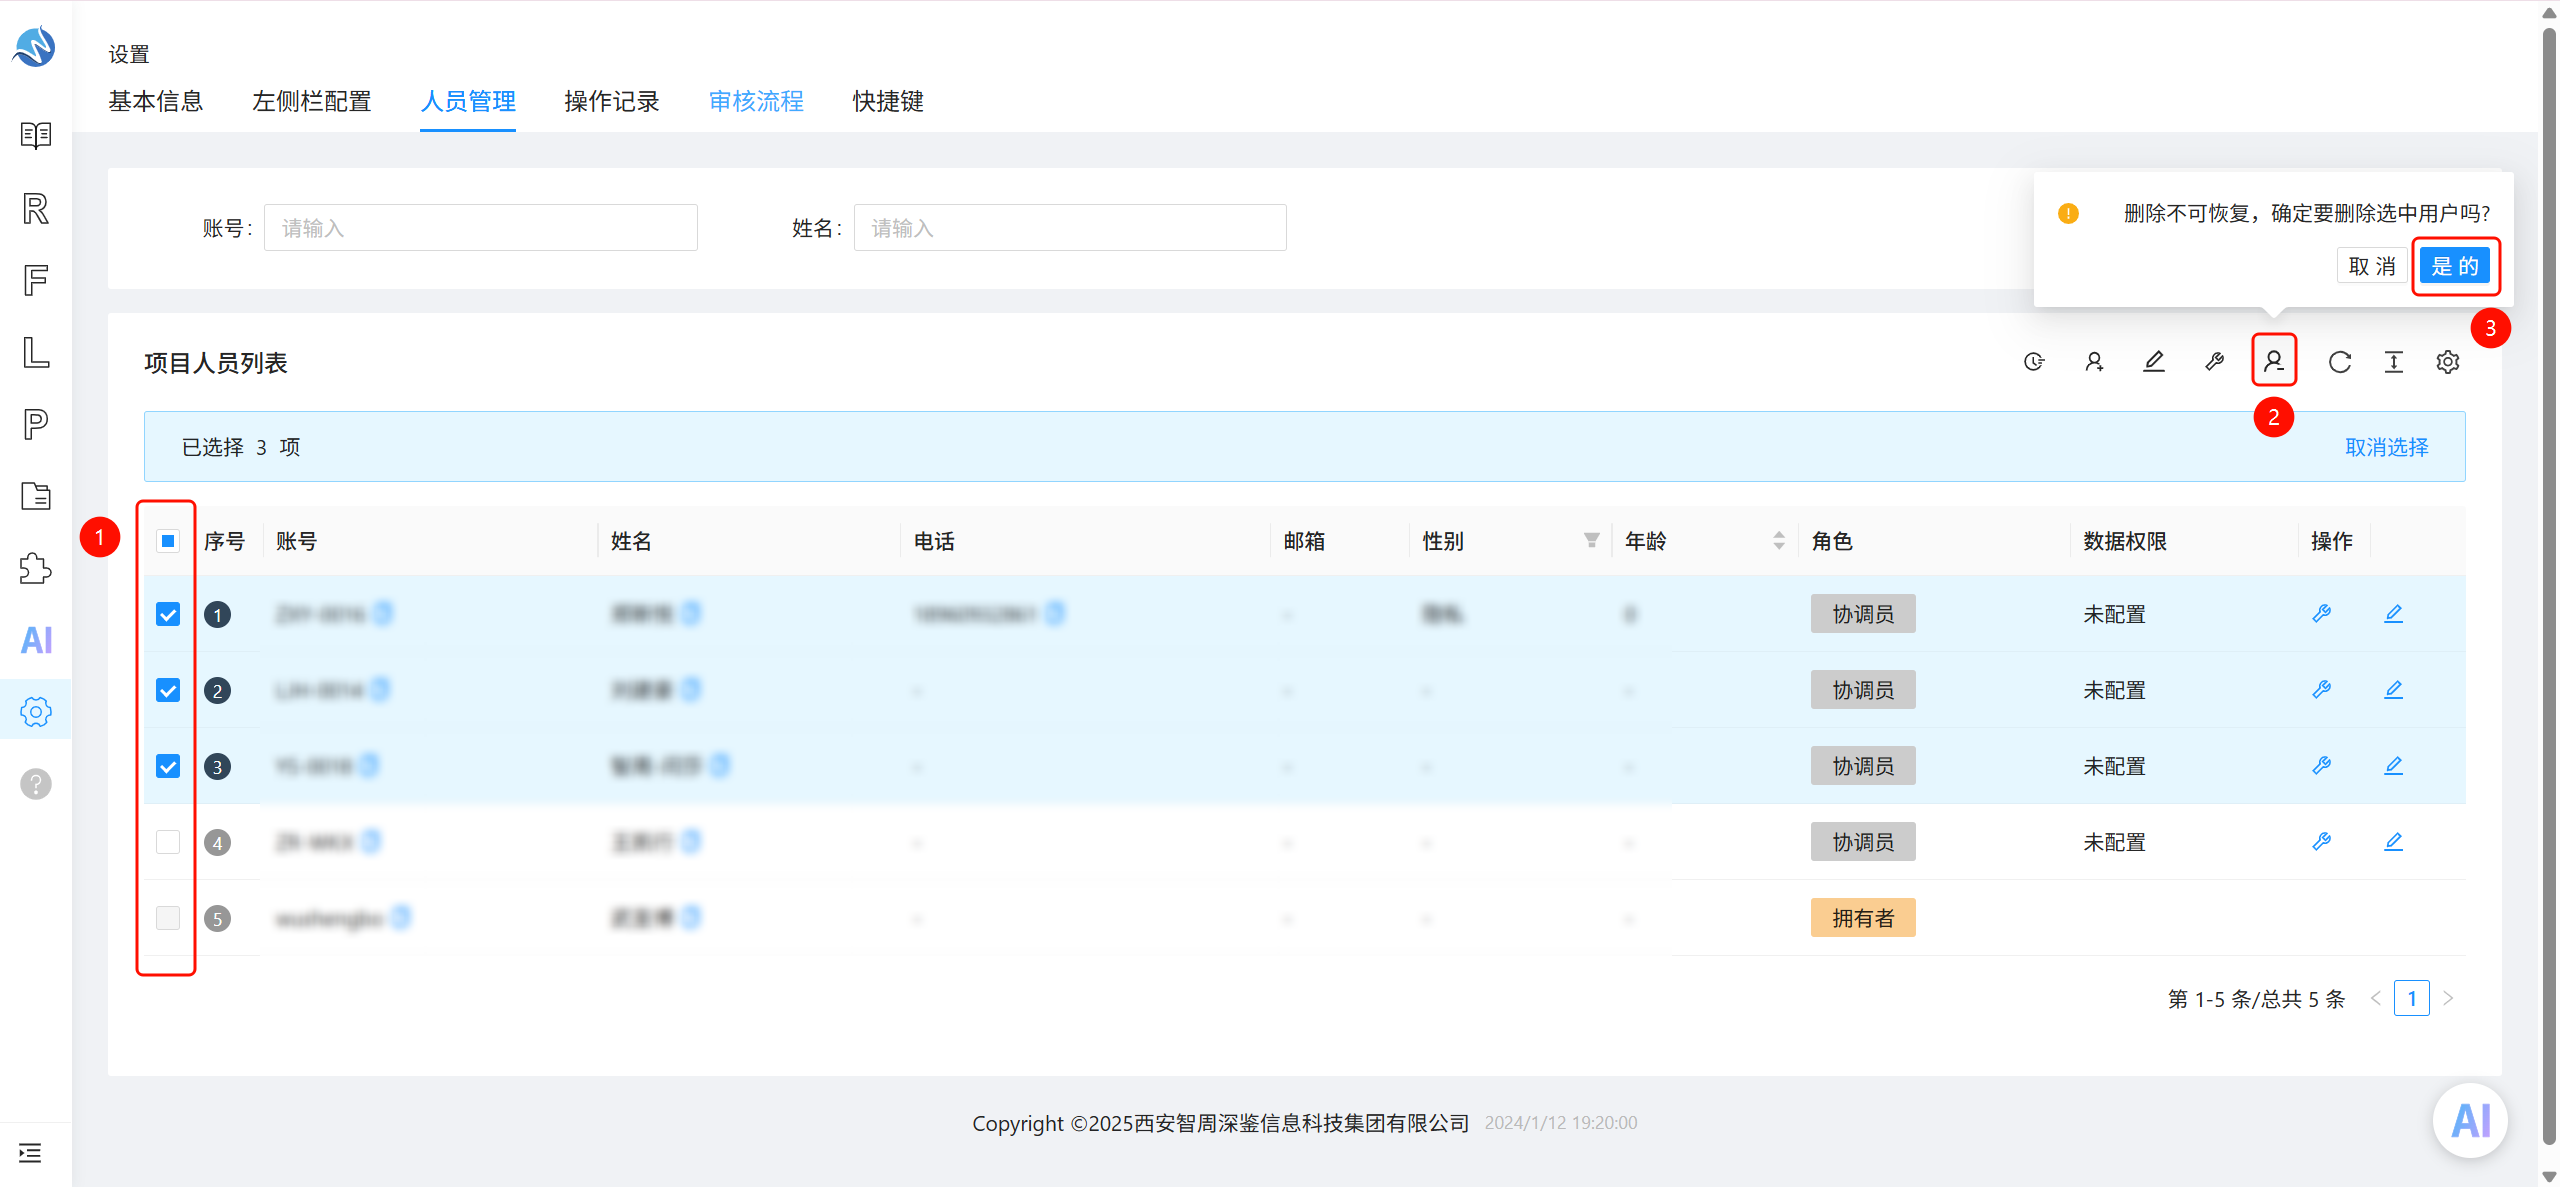
Task: Click the batch edit pencil icon in the toolbar
Action: pyautogui.click(x=2154, y=362)
